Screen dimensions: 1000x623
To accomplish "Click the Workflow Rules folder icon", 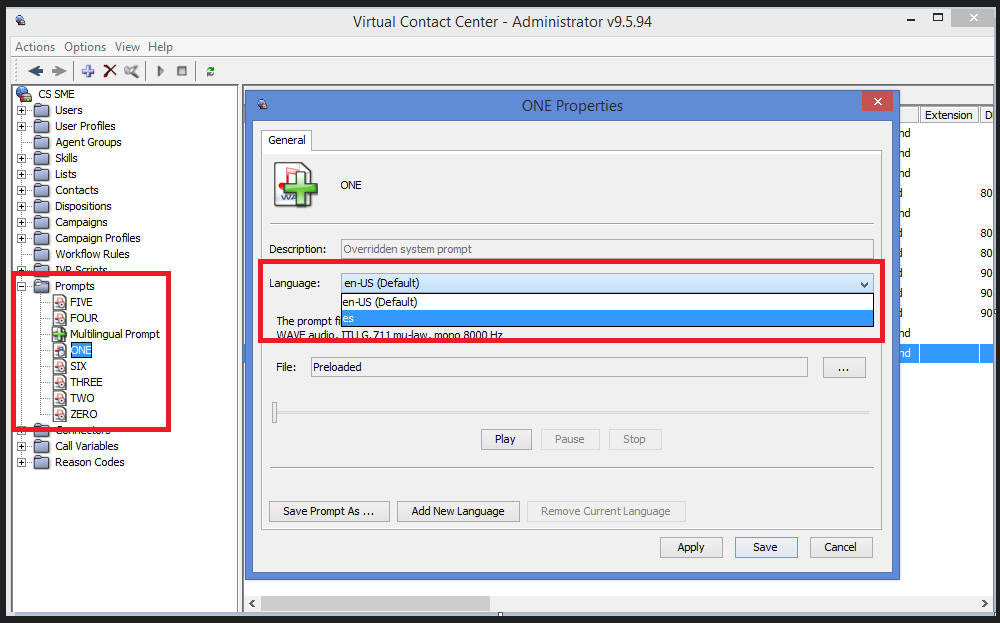I will 41,254.
